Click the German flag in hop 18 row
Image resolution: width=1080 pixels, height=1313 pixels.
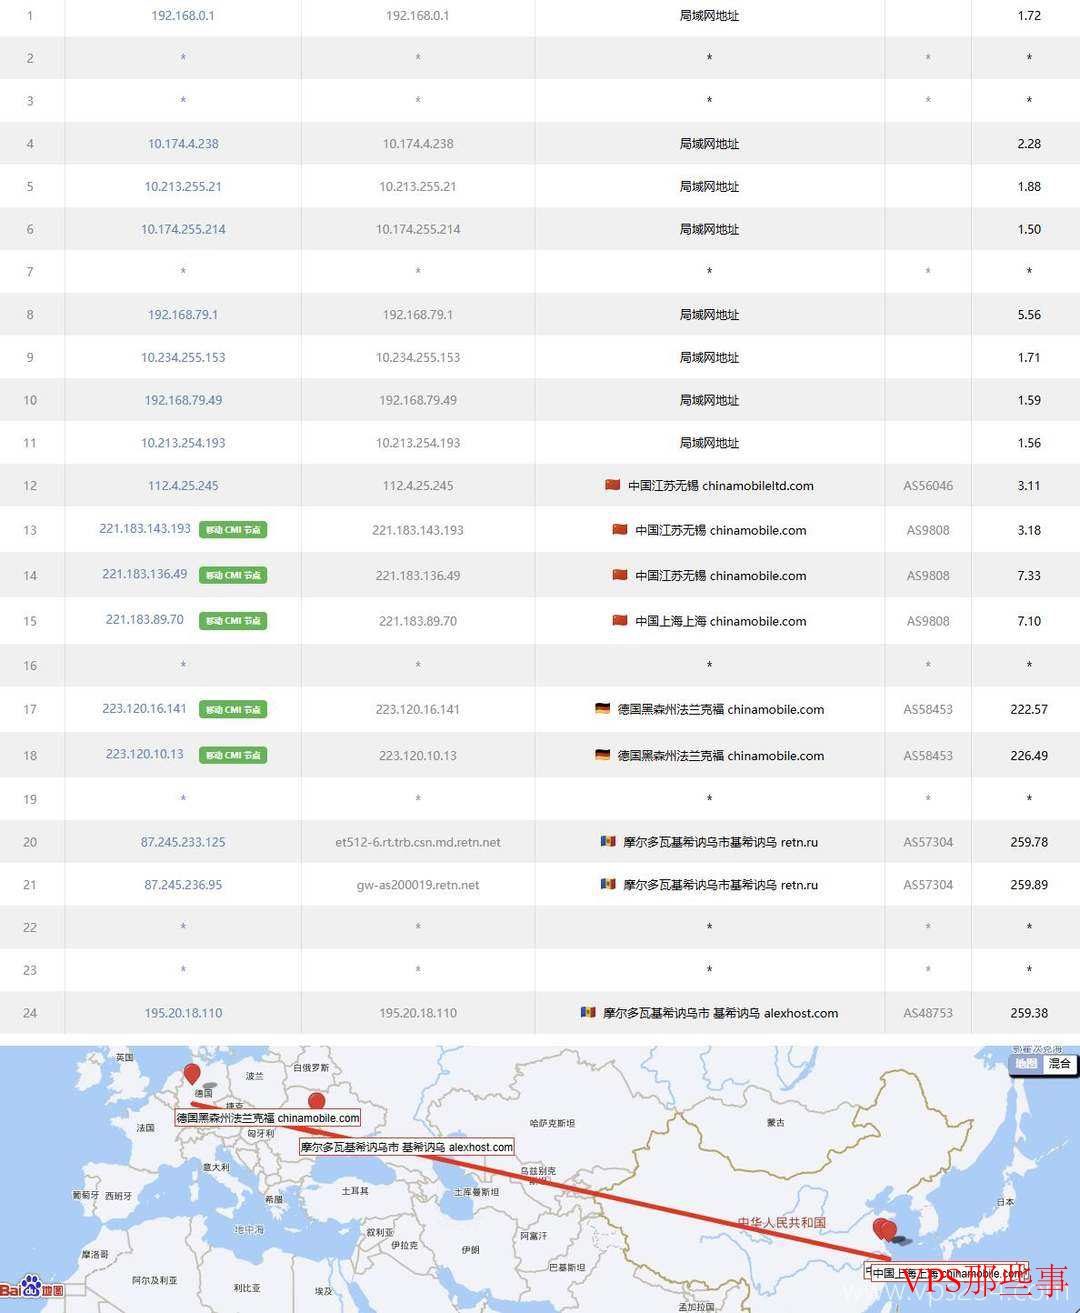(x=602, y=755)
